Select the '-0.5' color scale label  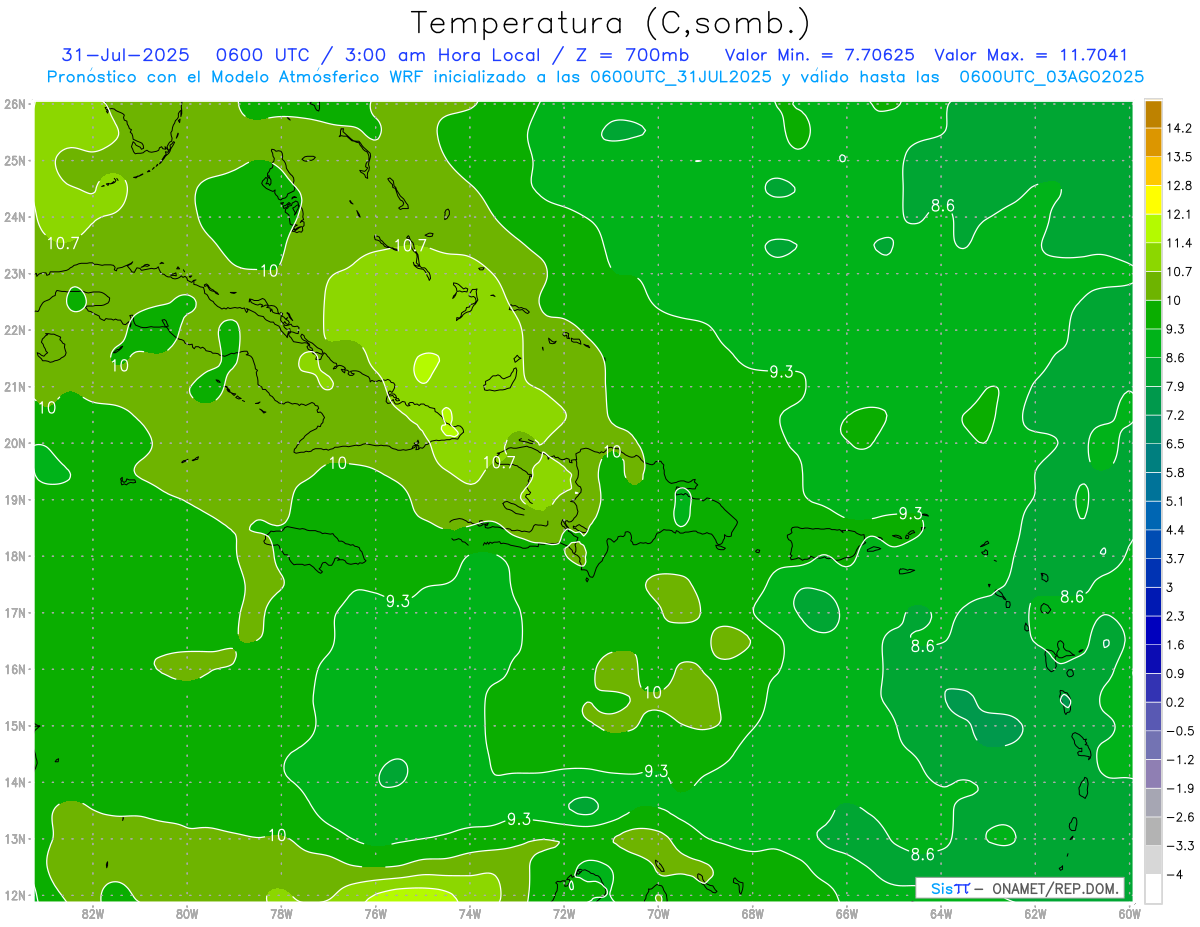coord(1179,731)
